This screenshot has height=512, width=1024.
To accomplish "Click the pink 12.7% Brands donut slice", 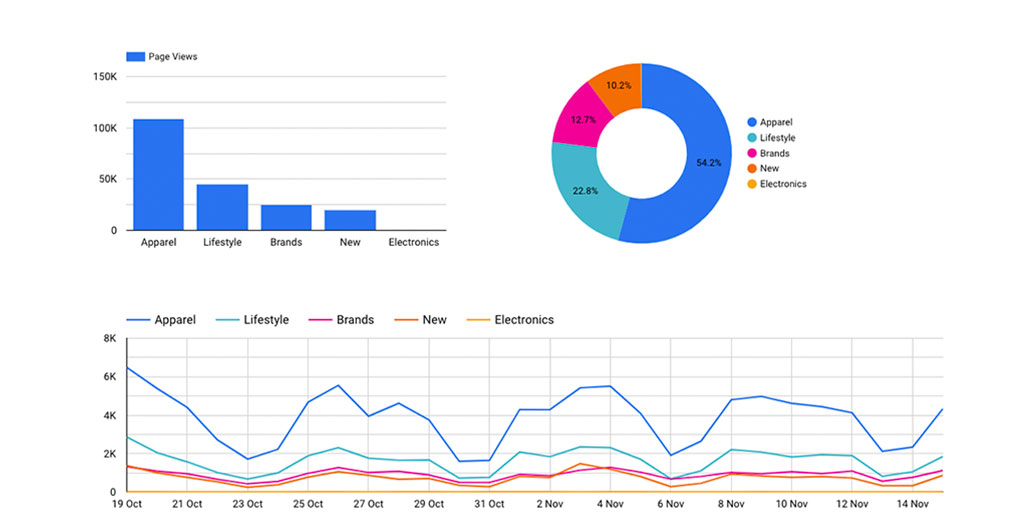I will click(x=579, y=118).
